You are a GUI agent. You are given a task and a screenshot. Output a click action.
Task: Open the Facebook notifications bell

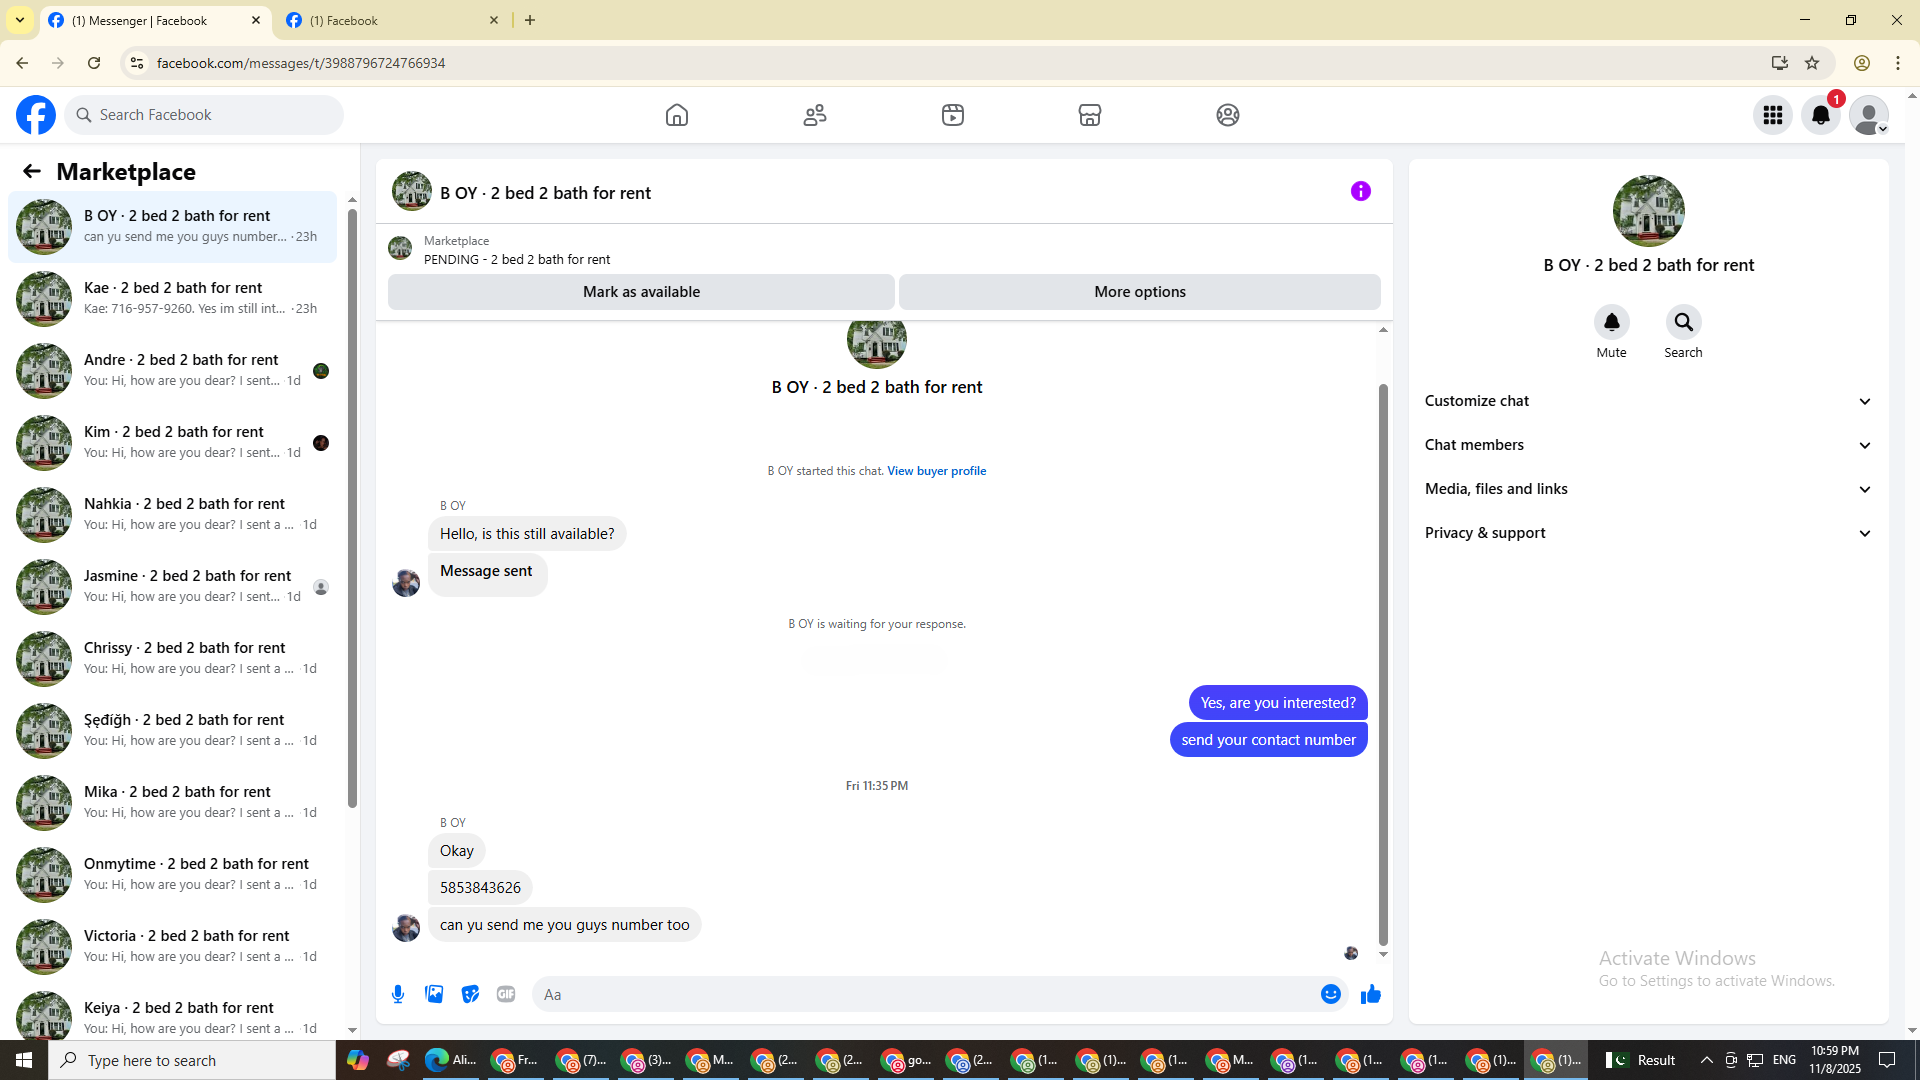(1820, 115)
